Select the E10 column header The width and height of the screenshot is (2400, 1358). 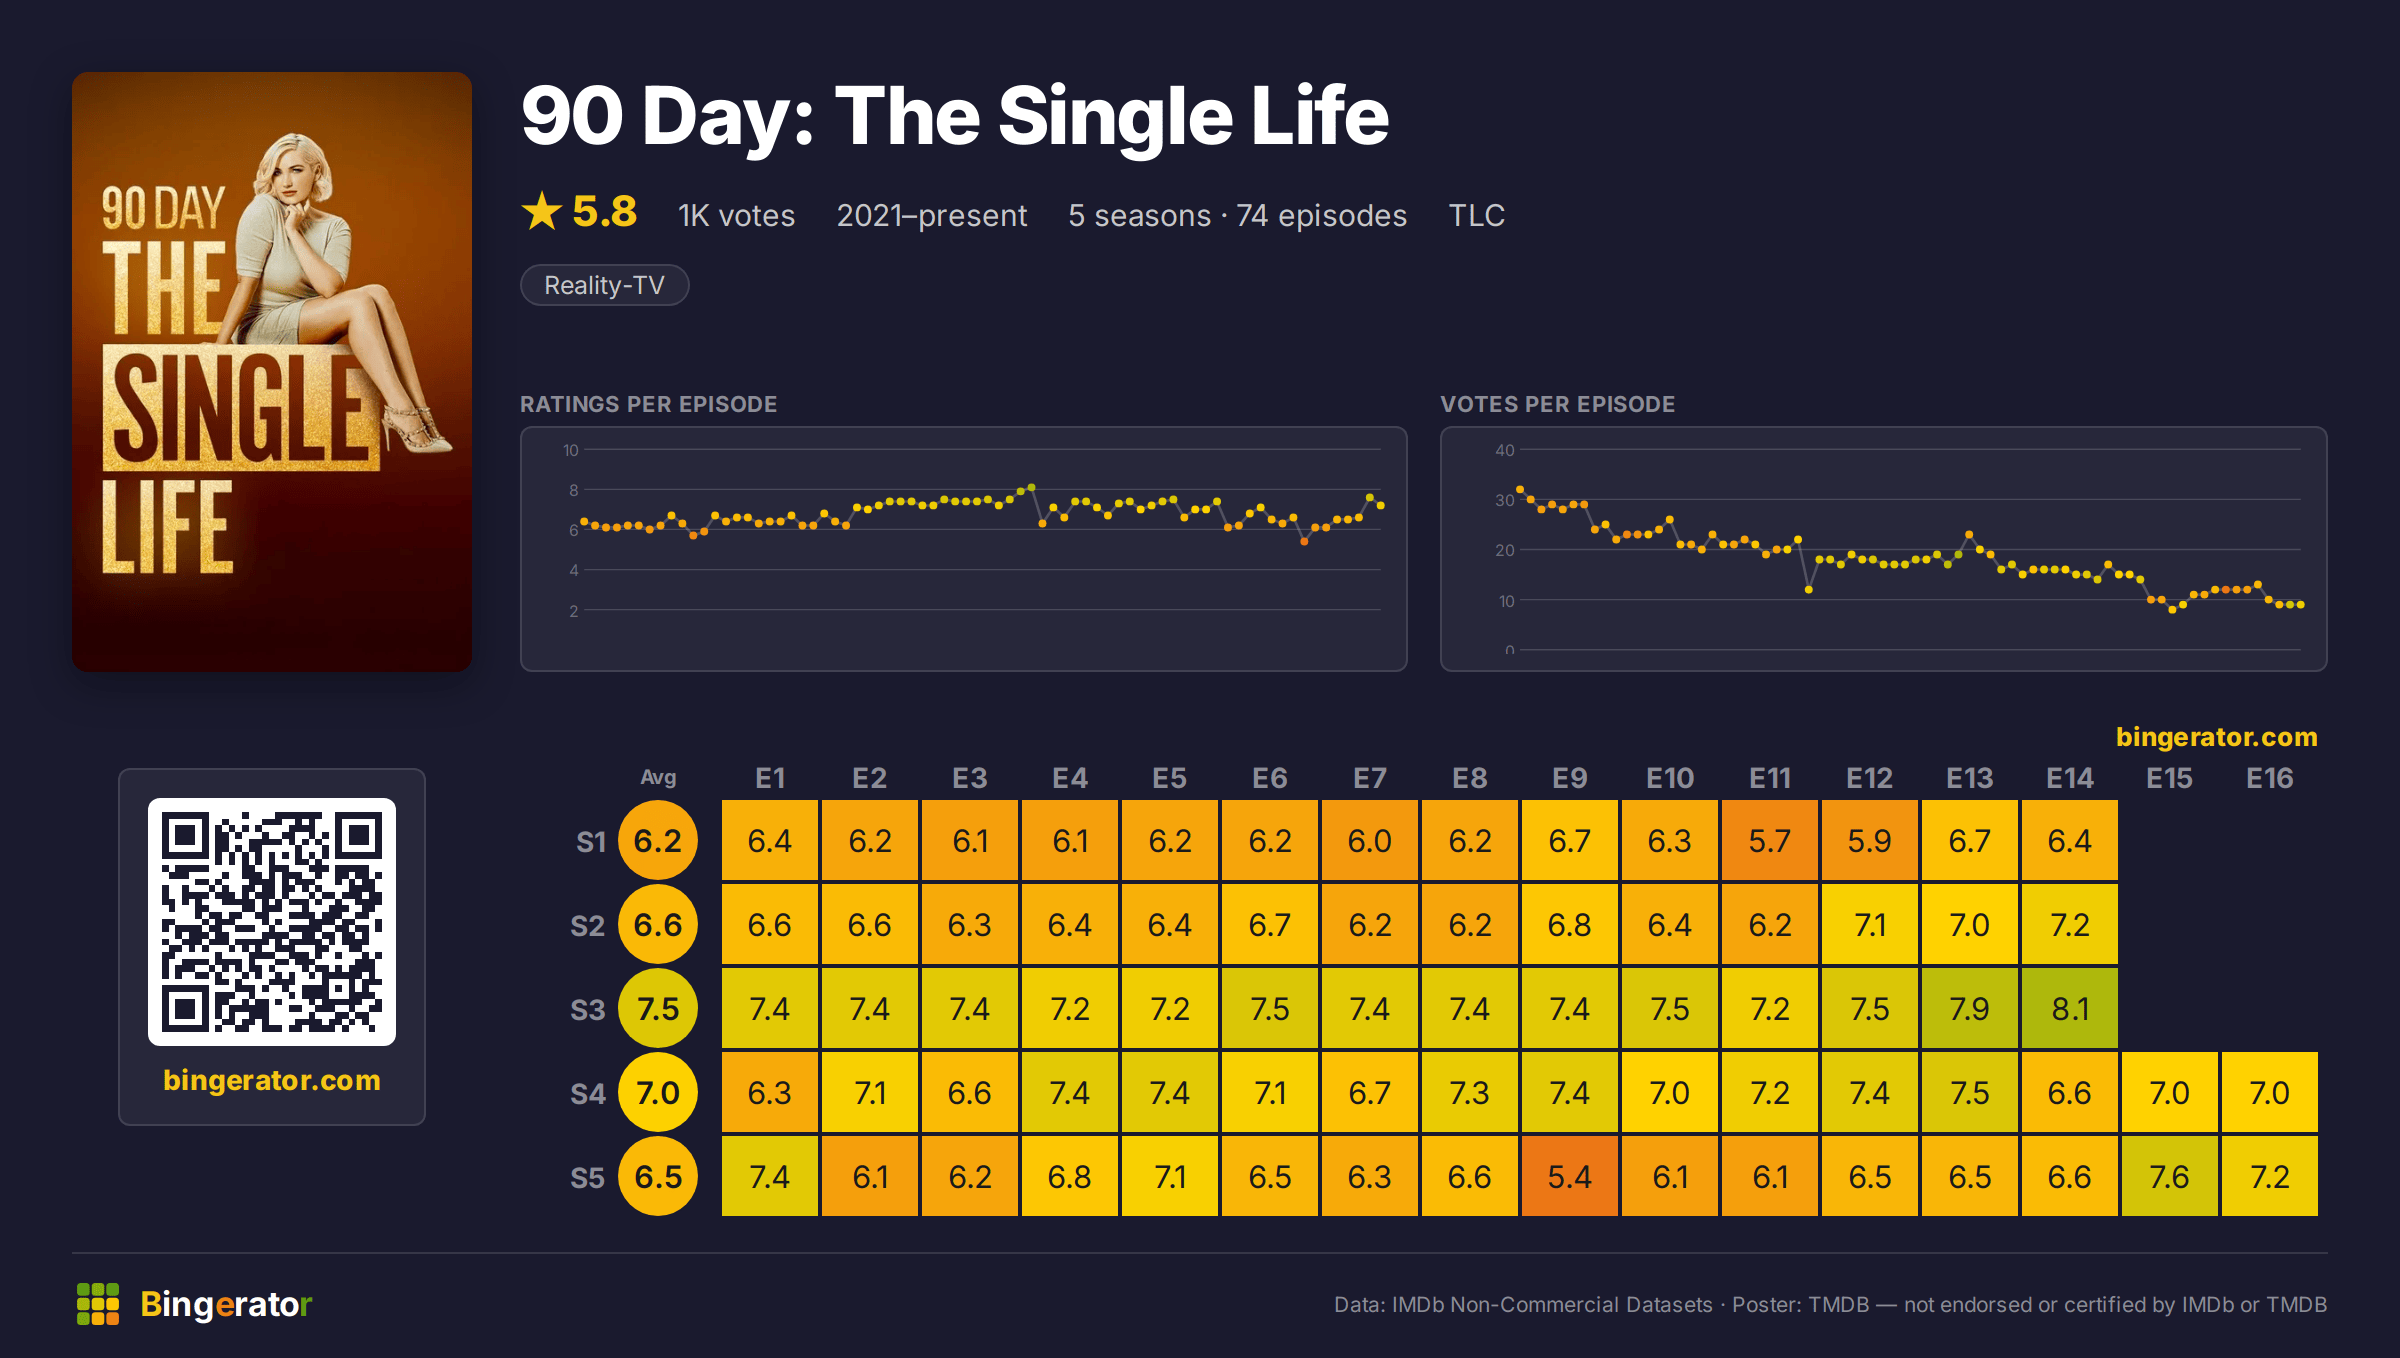[x=1670, y=778]
